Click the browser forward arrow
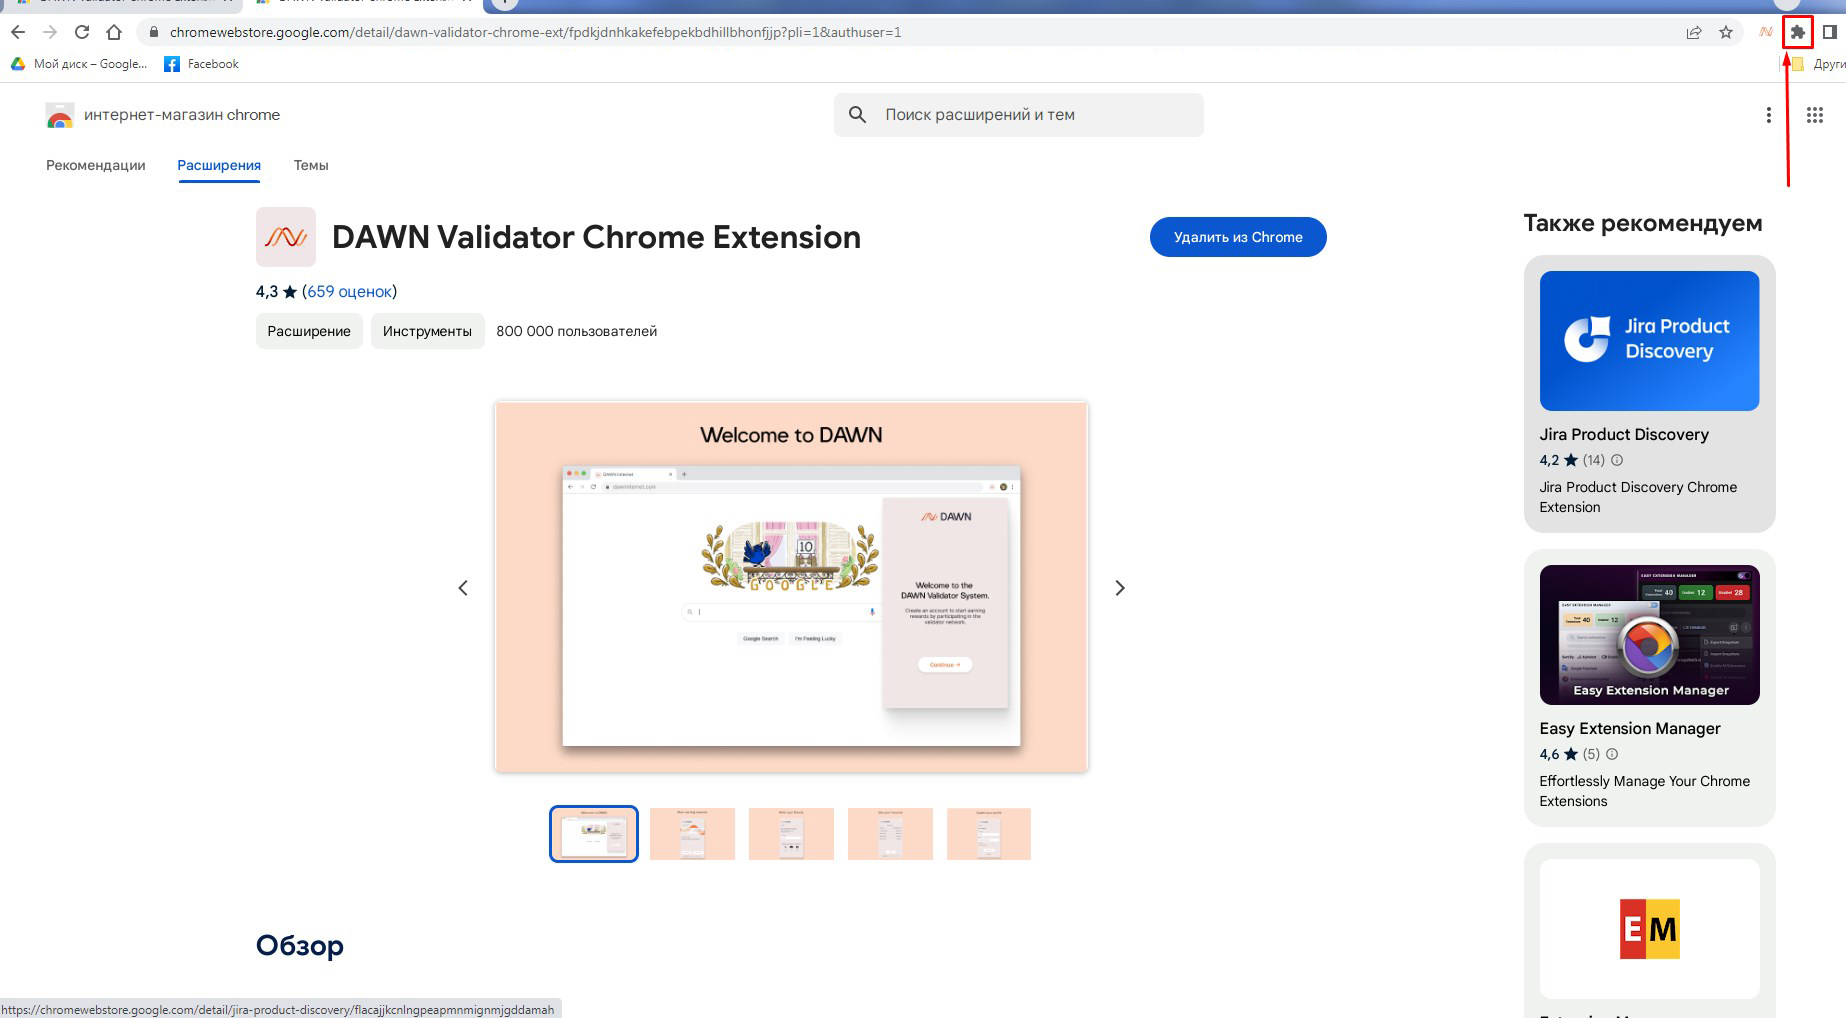Image resolution: width=1846 pixels, height=1018 pixels. coord(50,32)
